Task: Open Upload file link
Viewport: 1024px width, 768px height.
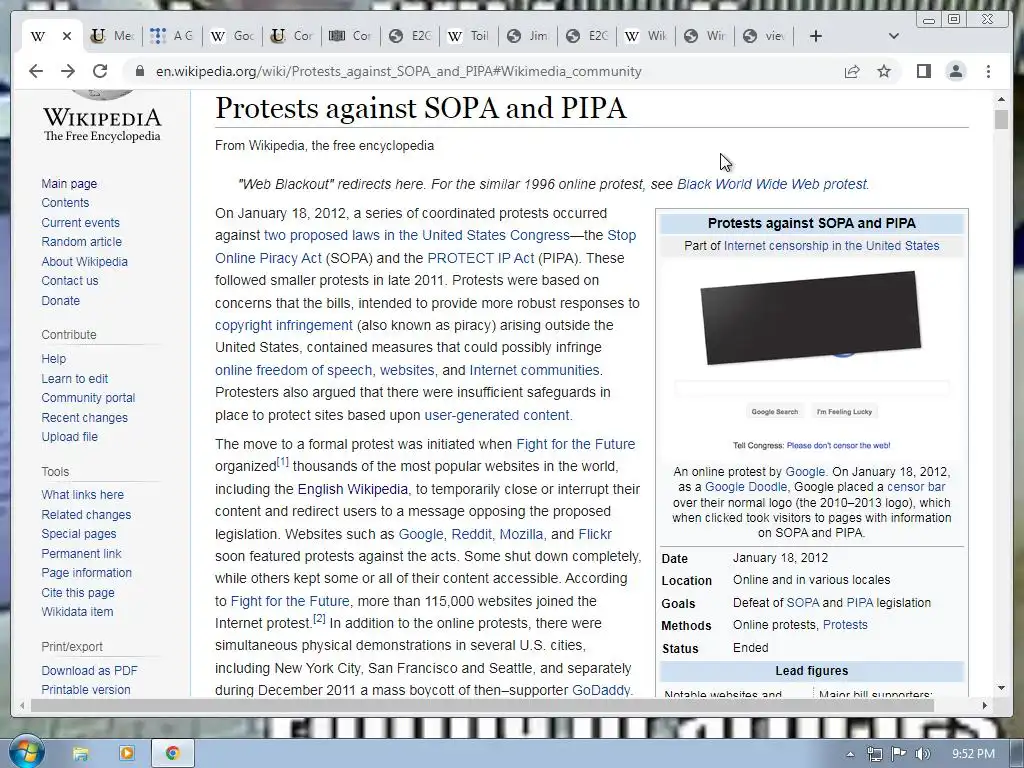Action: click(69, 437)
